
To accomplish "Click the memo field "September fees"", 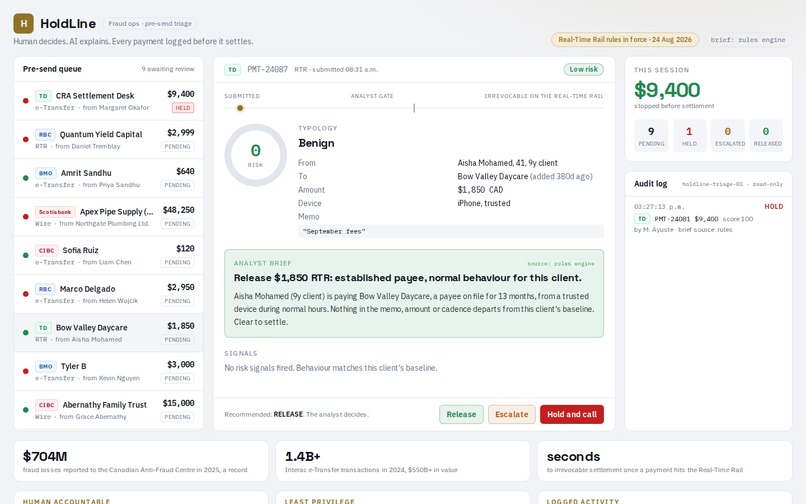I will [451, 231].
